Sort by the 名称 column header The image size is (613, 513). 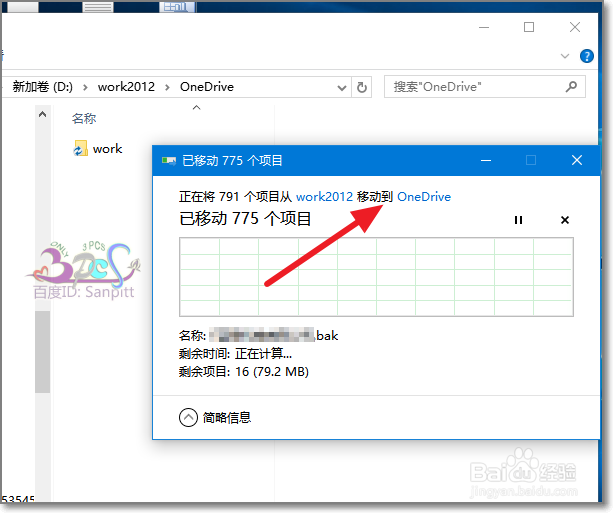click(84, 118)
